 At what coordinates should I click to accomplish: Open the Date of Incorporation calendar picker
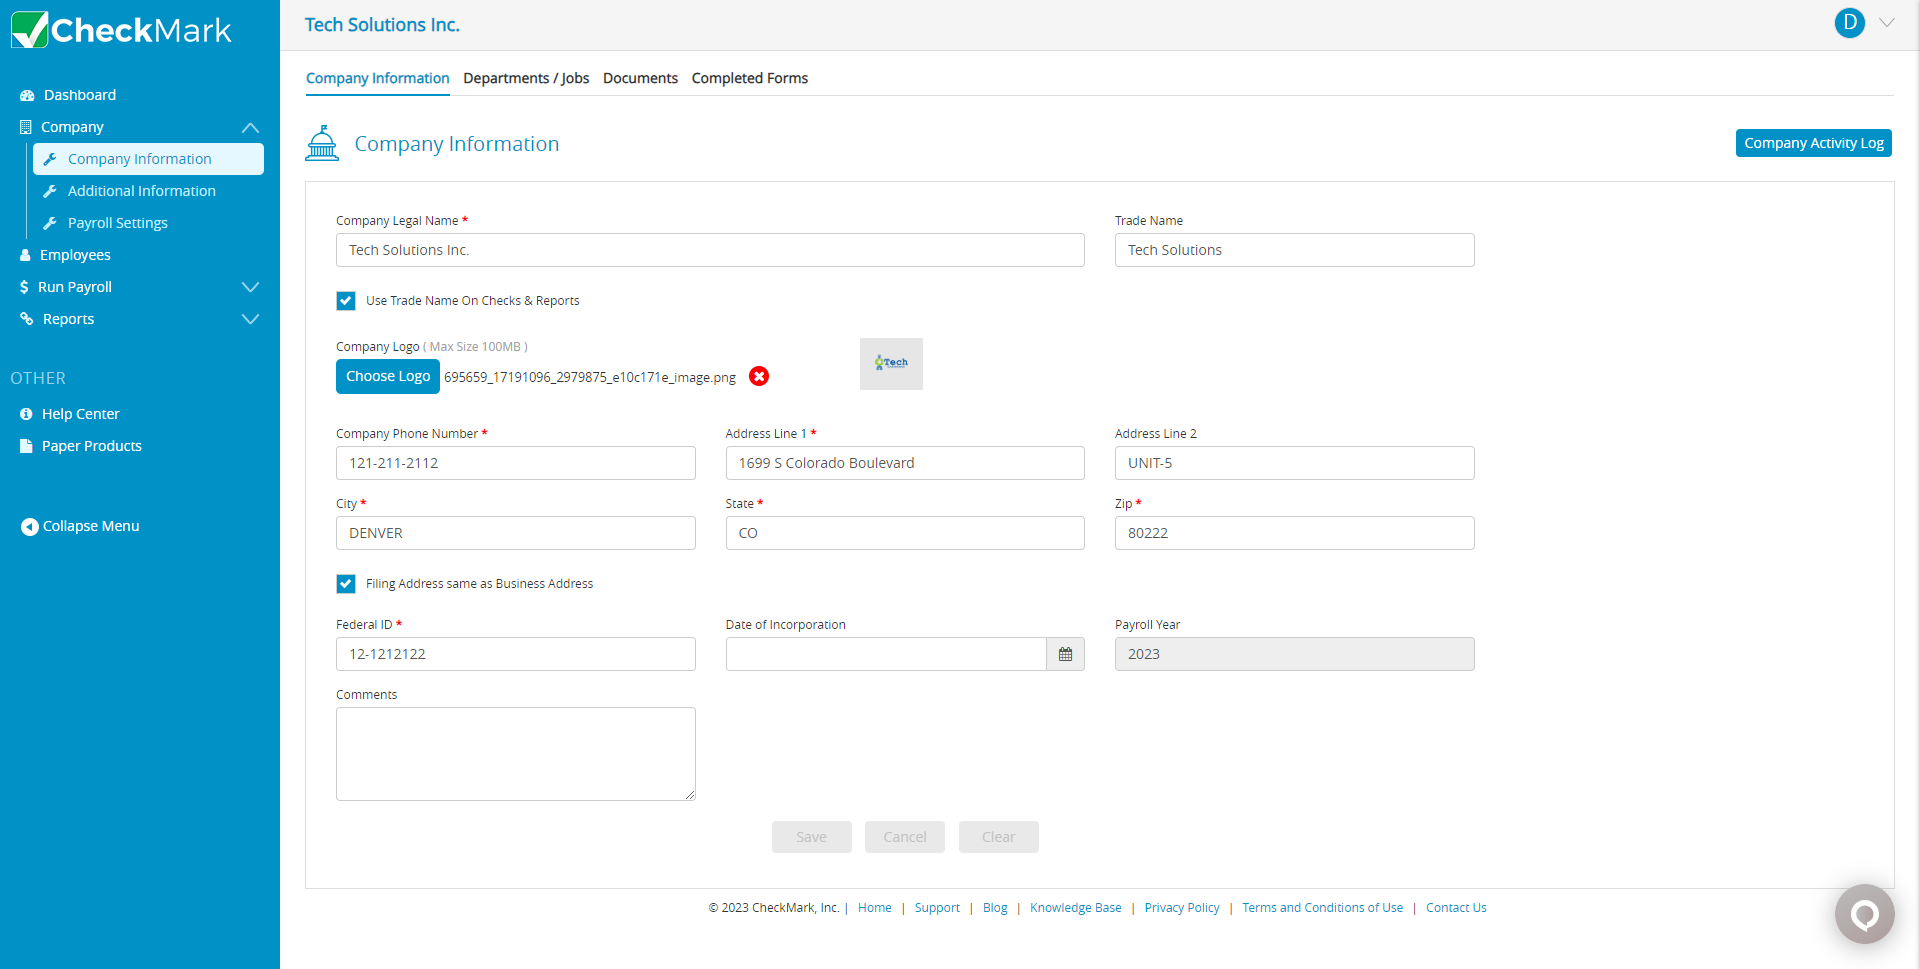pyautogui.click(x=1065, y=654)
